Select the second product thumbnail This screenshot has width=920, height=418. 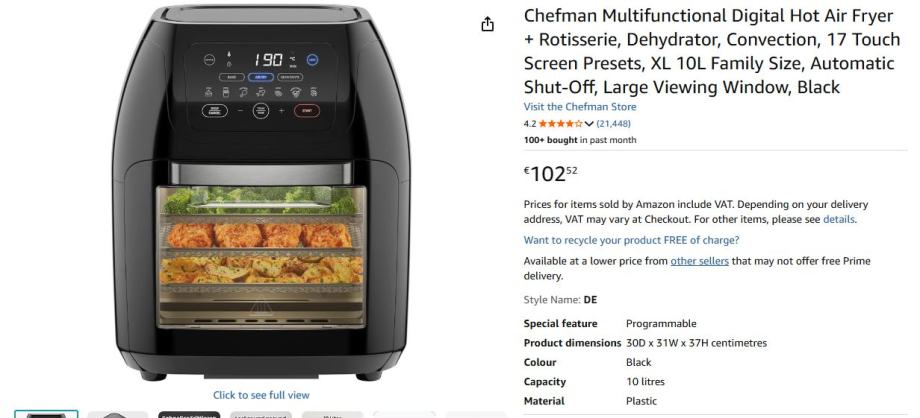click(117, 414)
